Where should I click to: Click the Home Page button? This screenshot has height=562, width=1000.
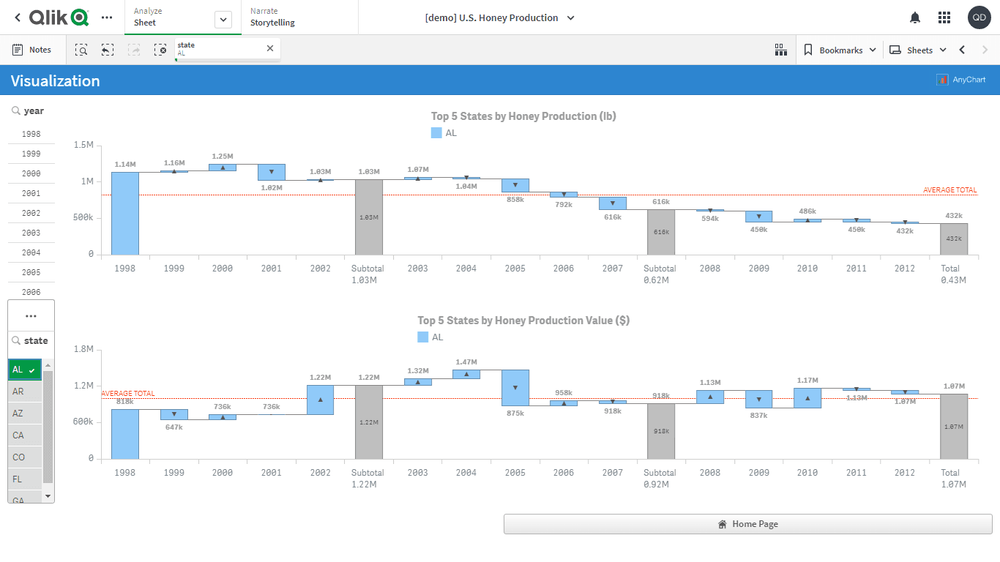point(747,524)
